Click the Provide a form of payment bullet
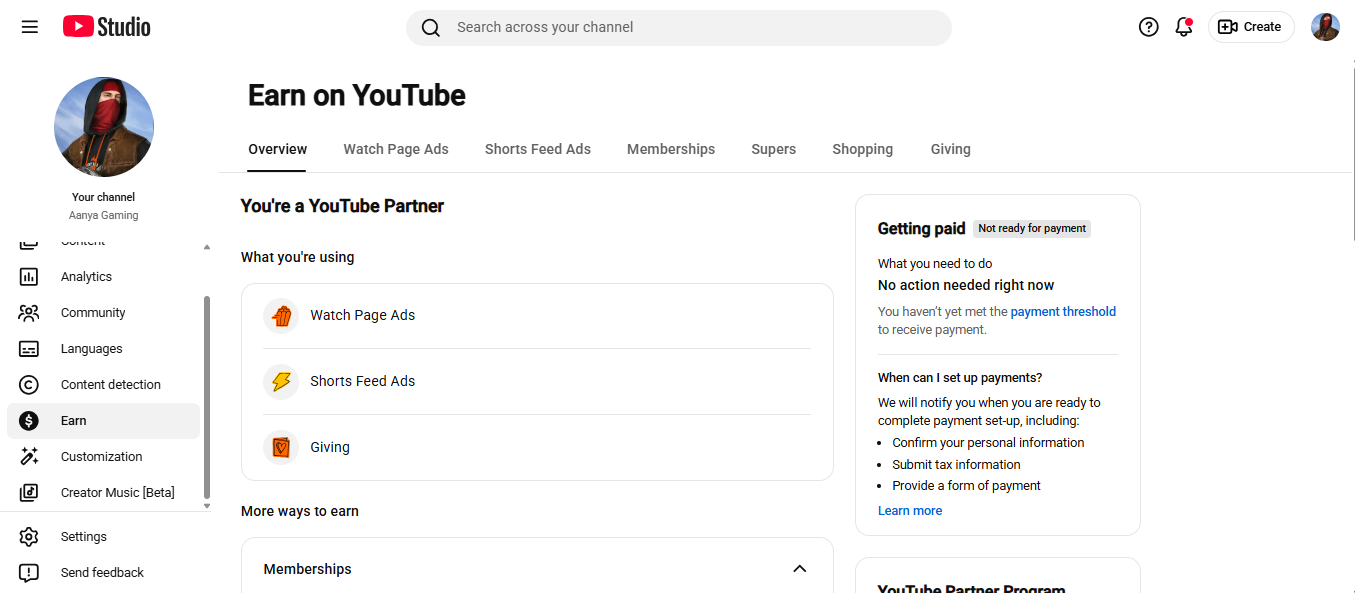This screenshot has width=1355, height=593. [966, 486]
